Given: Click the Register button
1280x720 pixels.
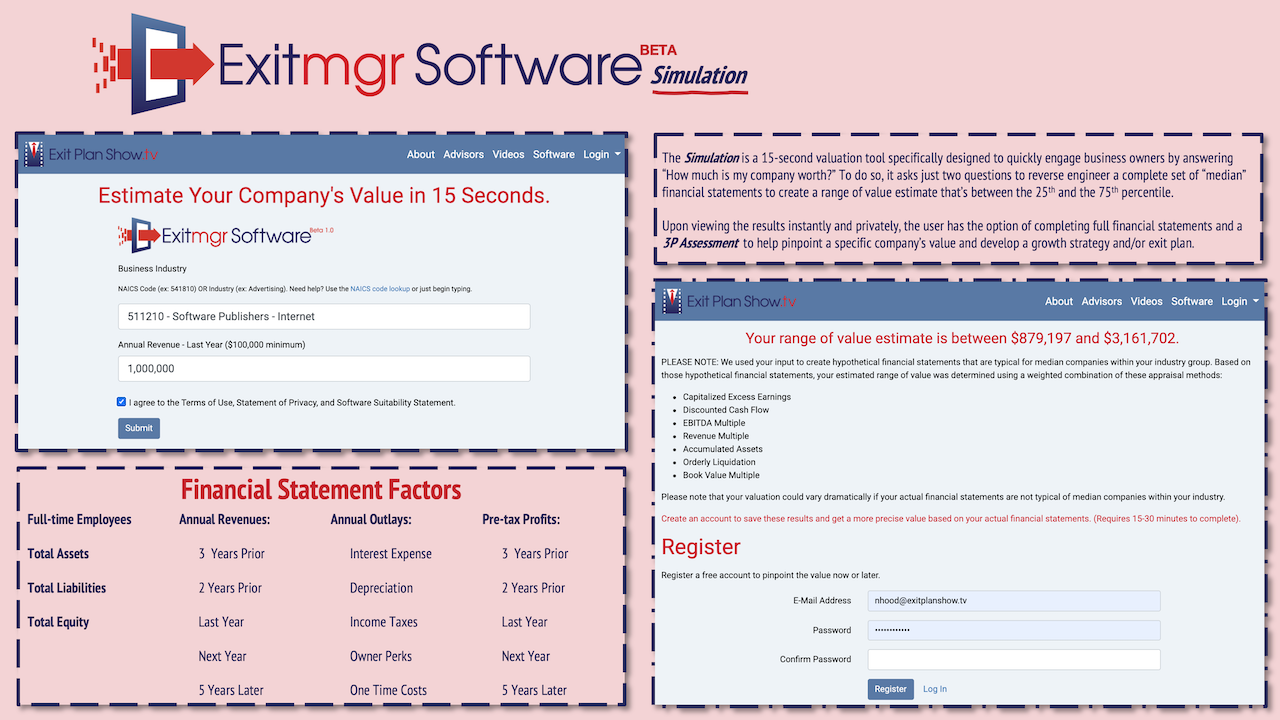Looking at the screenshot, I should point(890,689).
